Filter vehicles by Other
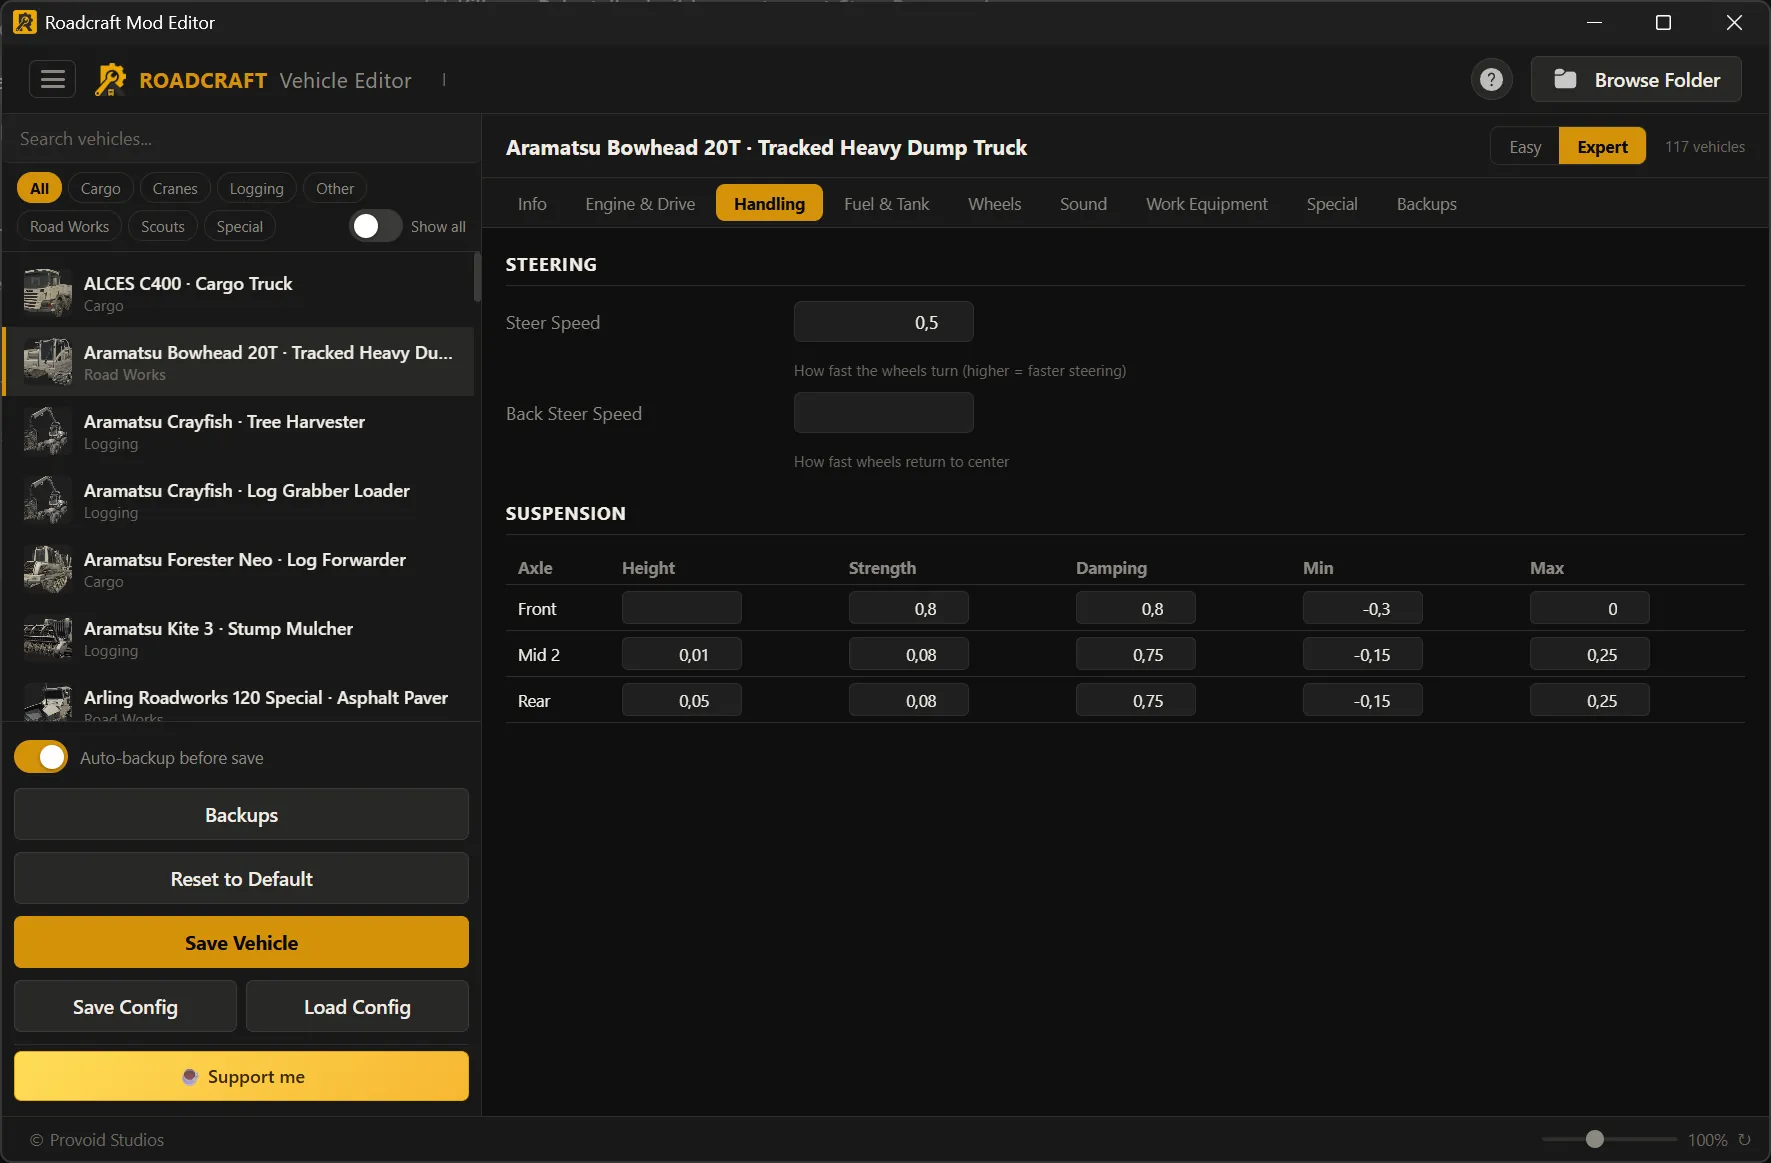 pyautogui.click(x=335, y=188)
